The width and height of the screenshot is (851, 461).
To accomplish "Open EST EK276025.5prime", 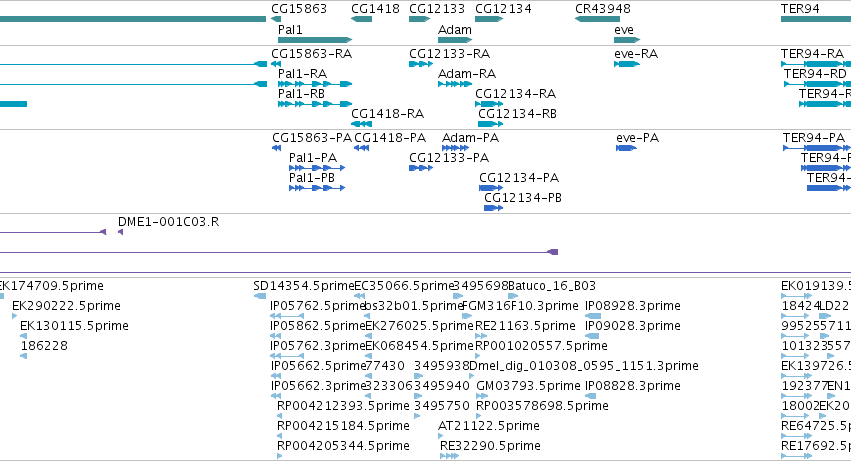I will [x=420, y=326].
